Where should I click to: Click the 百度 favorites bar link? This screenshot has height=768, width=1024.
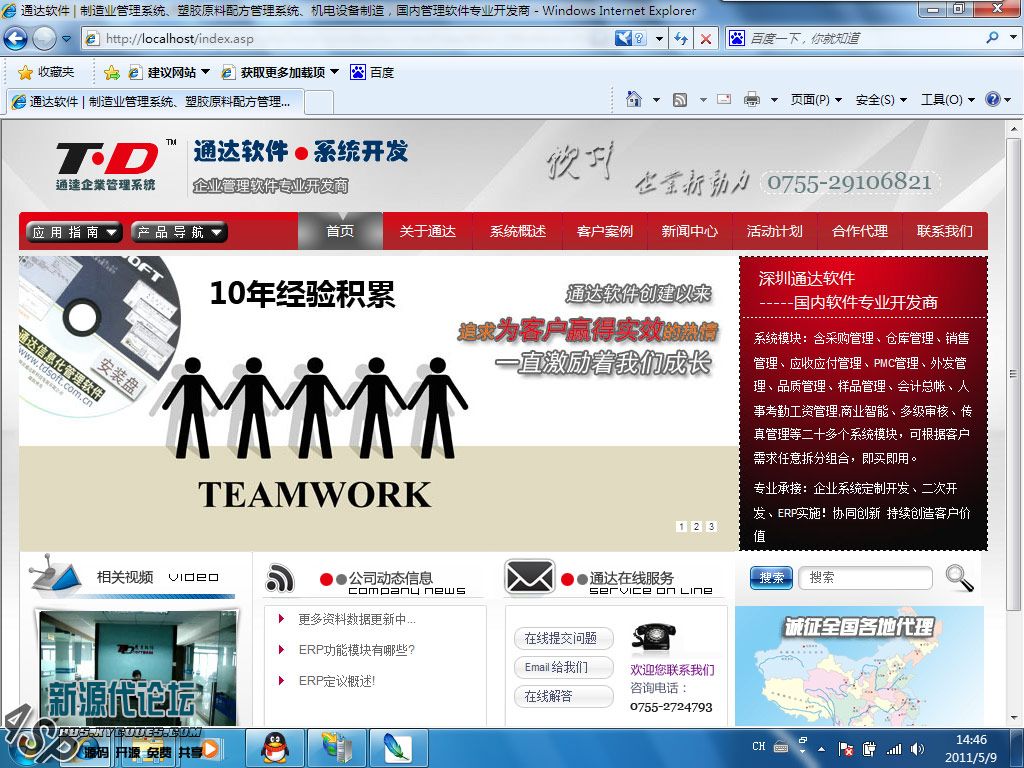click(372, 72)
